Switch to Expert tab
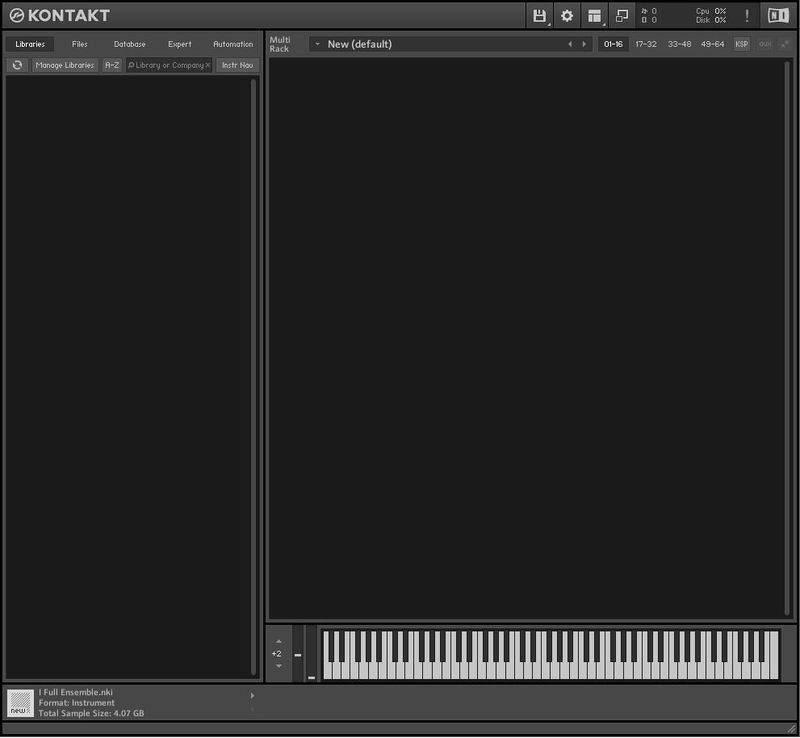The image size is (800, 738). coord(180,44)
